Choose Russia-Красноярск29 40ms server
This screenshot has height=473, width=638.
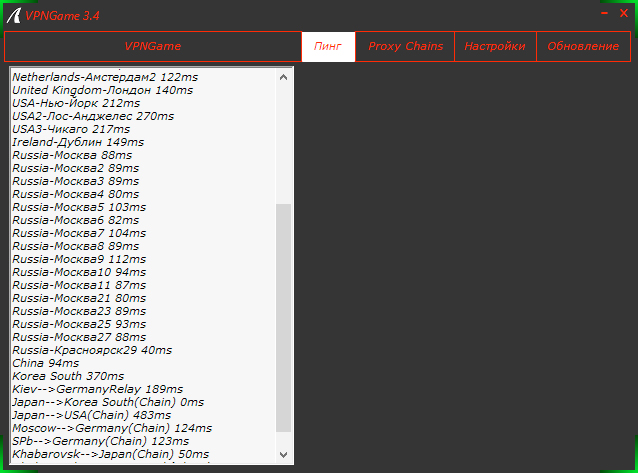coord(92,350)
